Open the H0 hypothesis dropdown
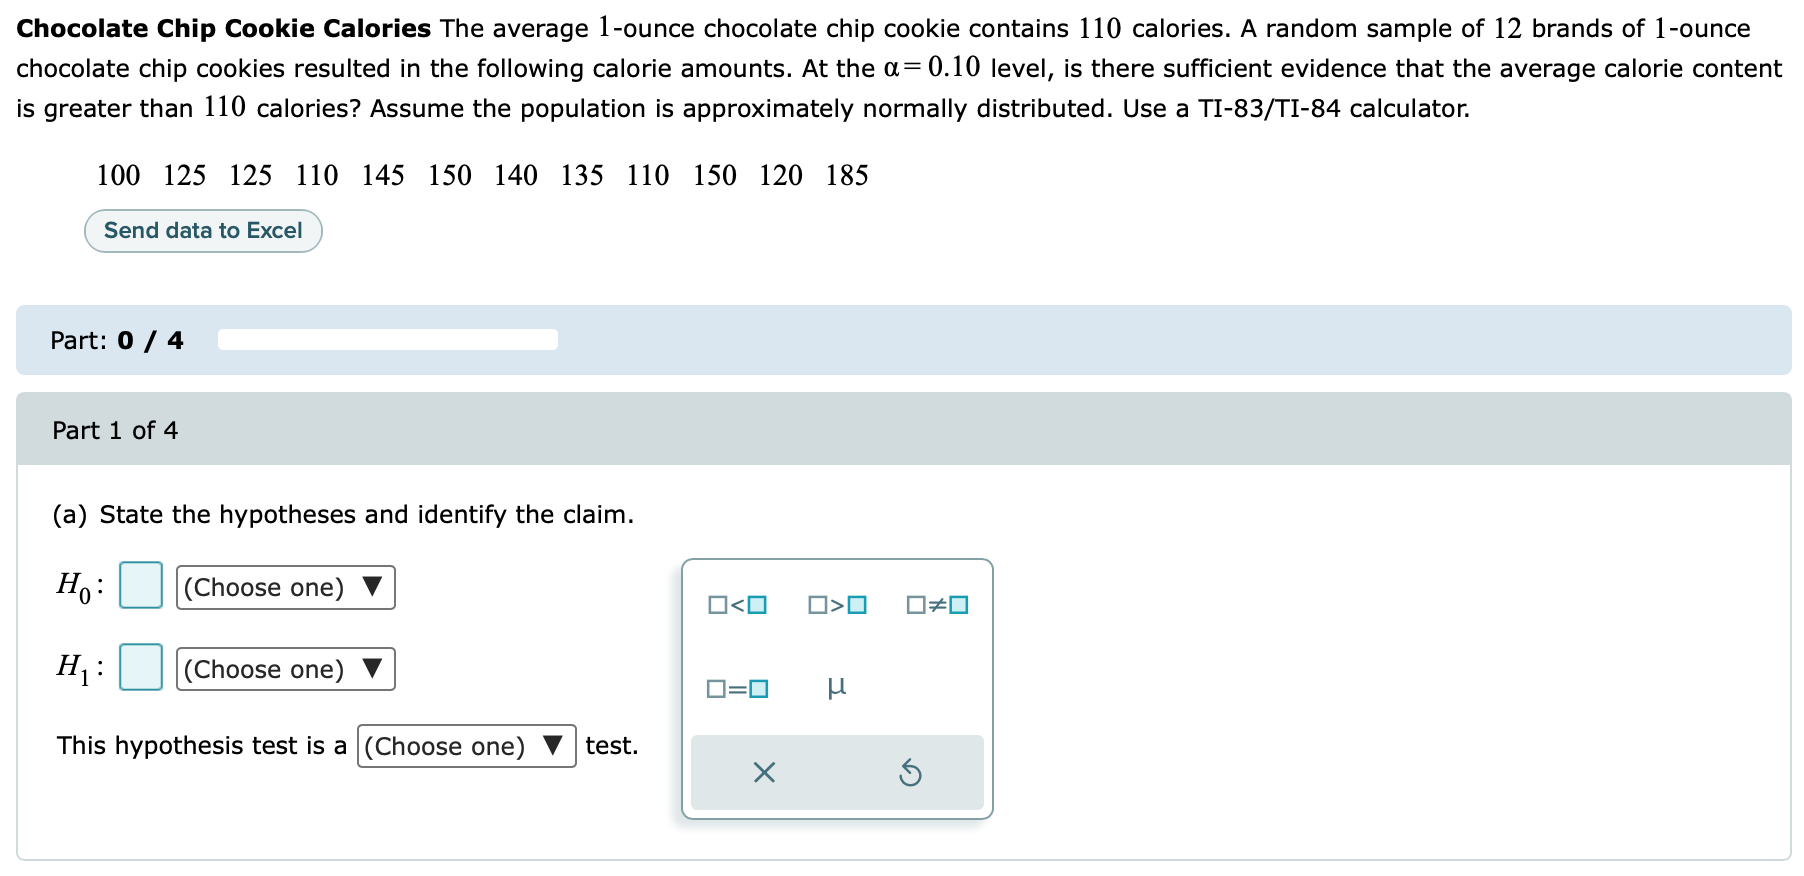This screenshot has height=876, width=1804. [284, 587]
